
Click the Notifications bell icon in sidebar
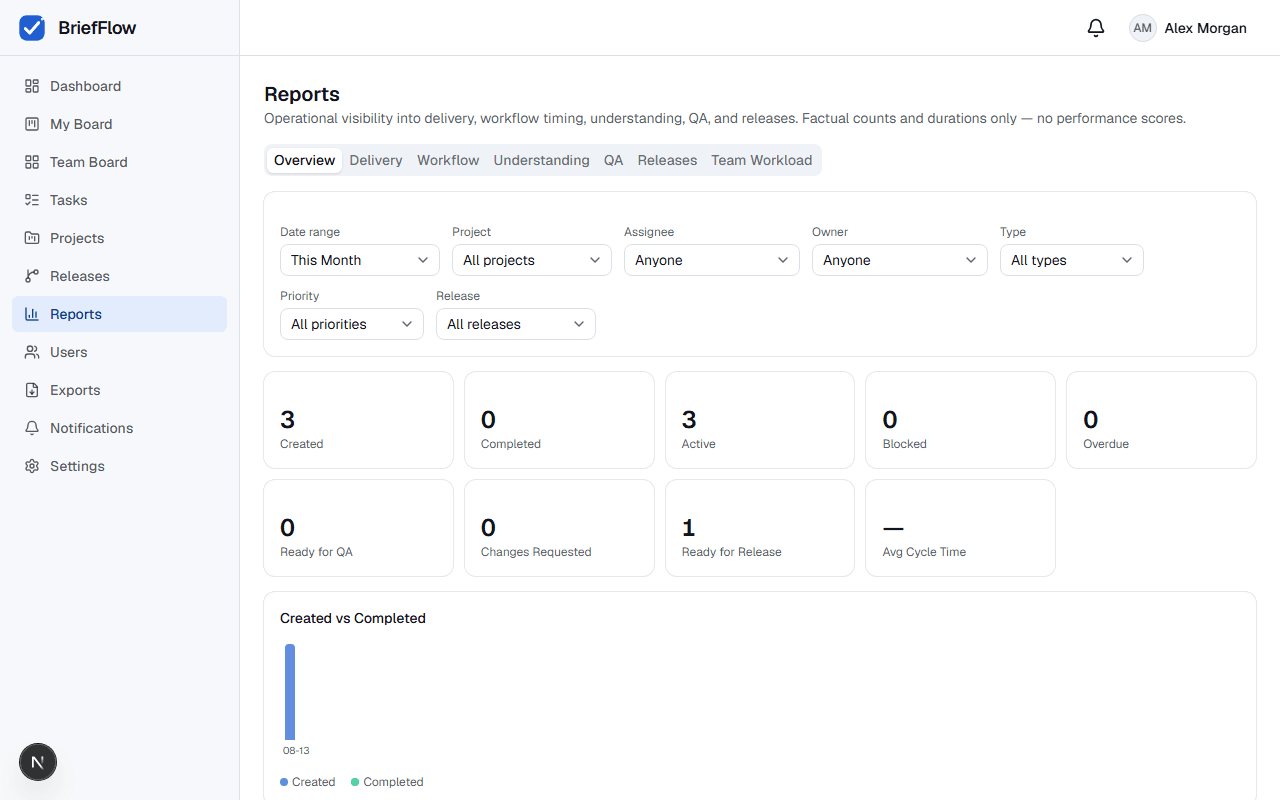pos(32,428)
